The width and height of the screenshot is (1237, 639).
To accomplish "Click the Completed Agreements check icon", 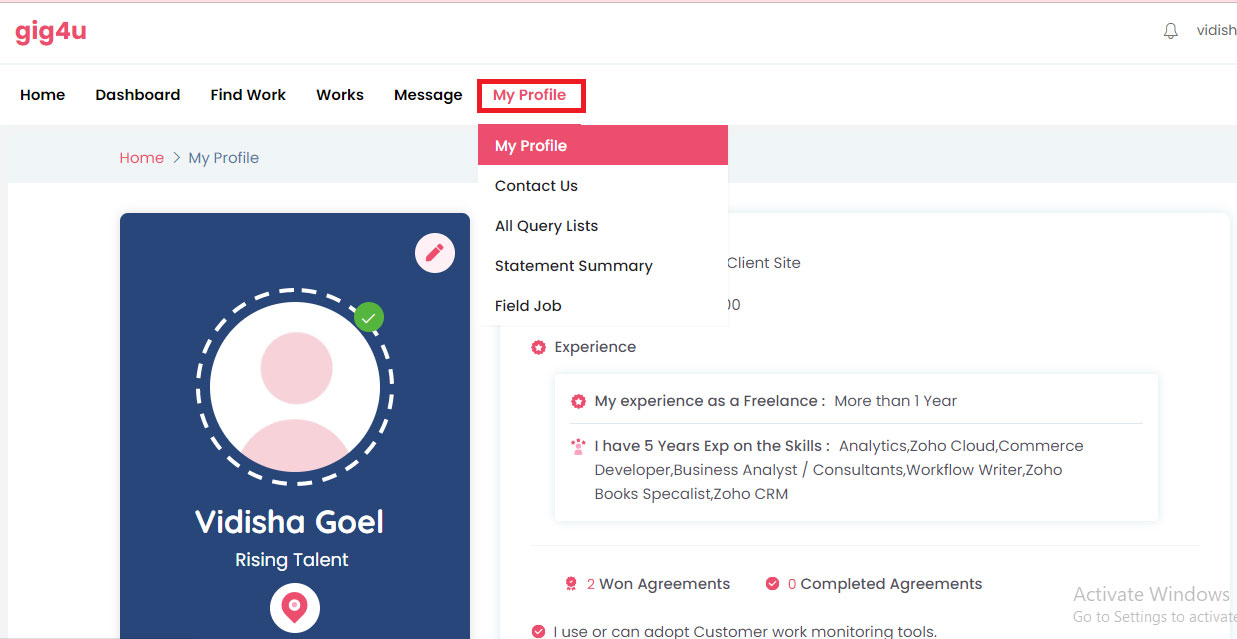I will pos(772,584).
